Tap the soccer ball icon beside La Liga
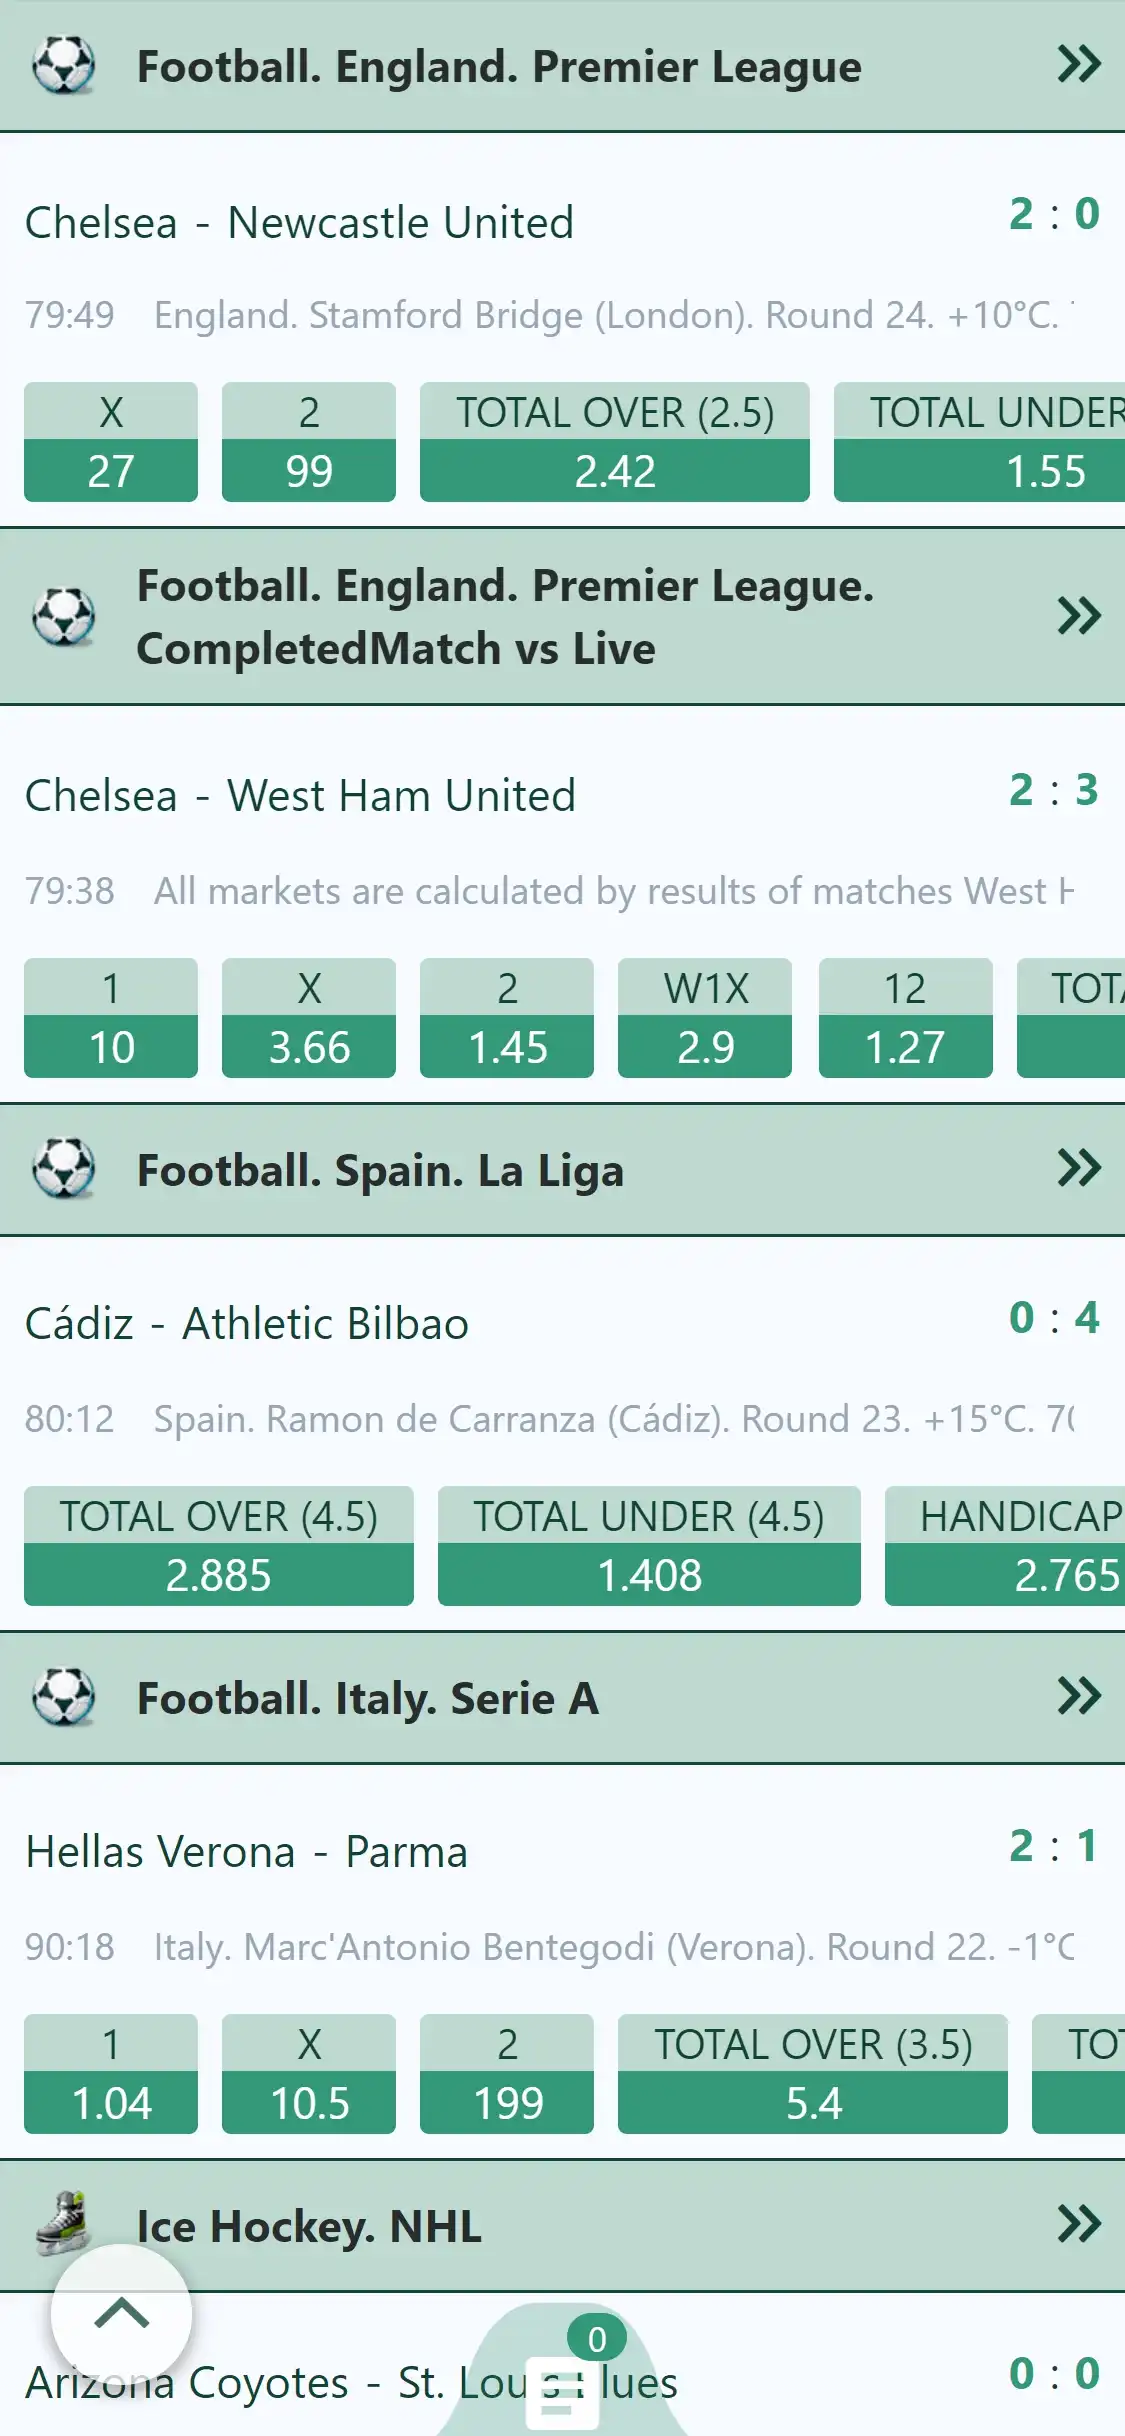 pyautogui.click(x=64, y=1168)
